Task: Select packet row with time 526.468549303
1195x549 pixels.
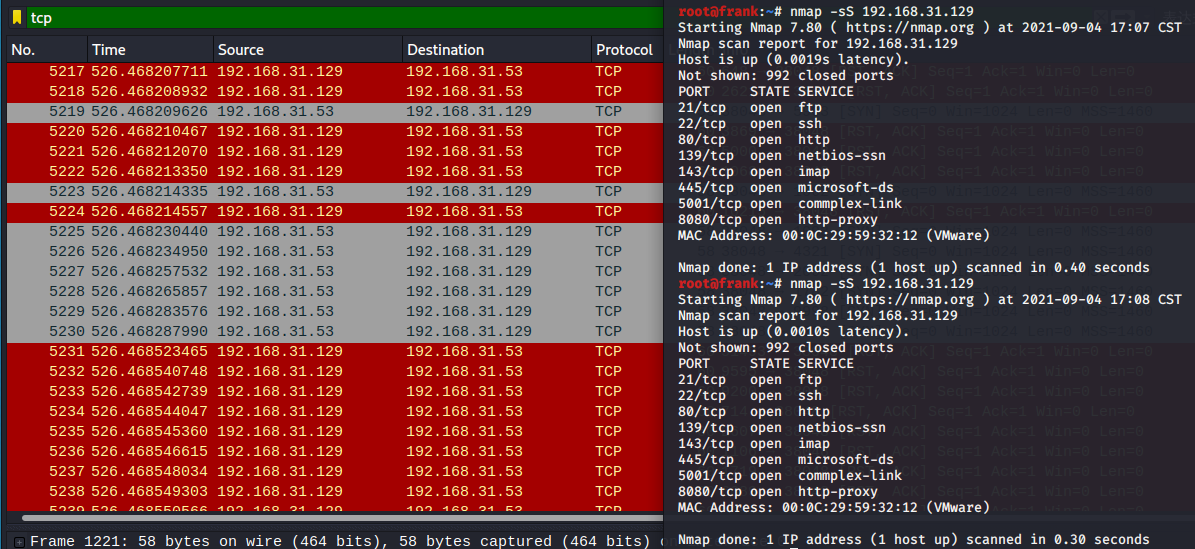Action: tap(335, 492)
